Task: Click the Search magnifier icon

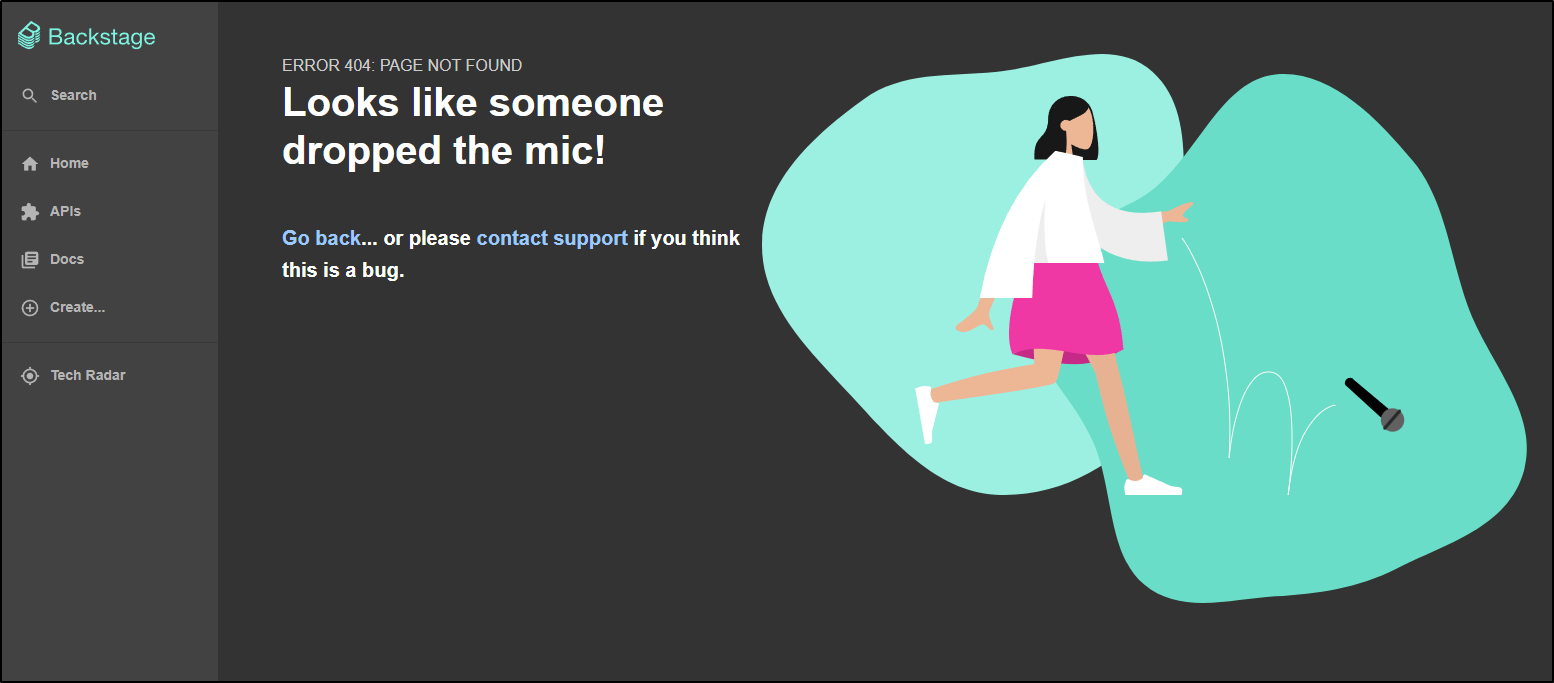Action: click(x=30, y=96)
